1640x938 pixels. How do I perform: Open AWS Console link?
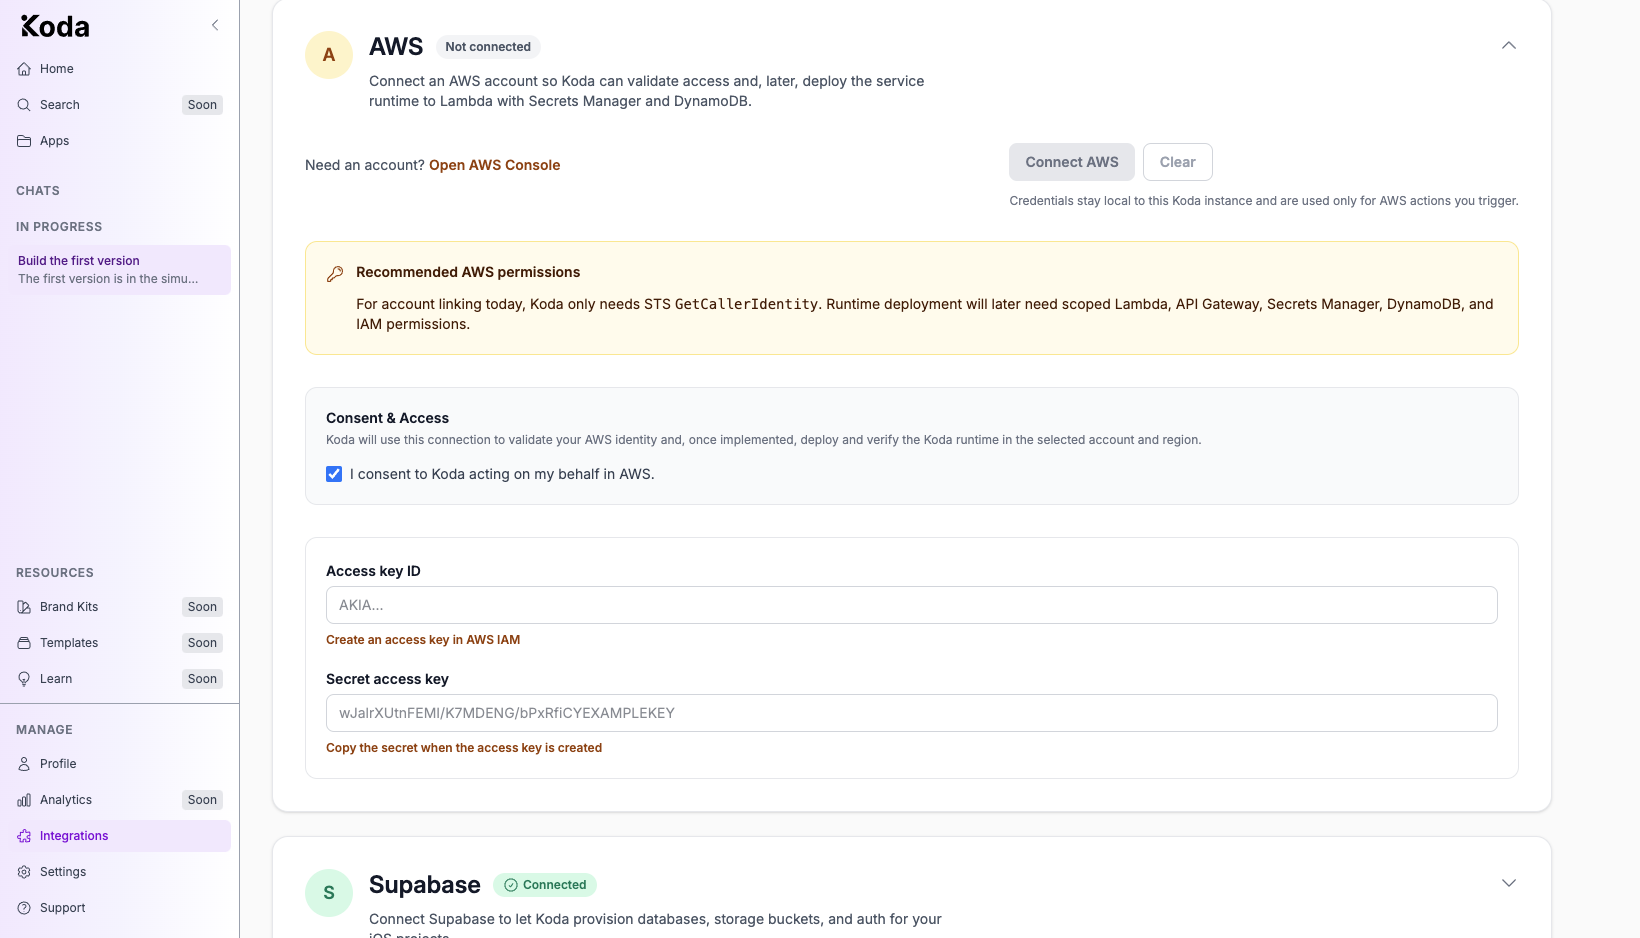(x=494, y=165)
